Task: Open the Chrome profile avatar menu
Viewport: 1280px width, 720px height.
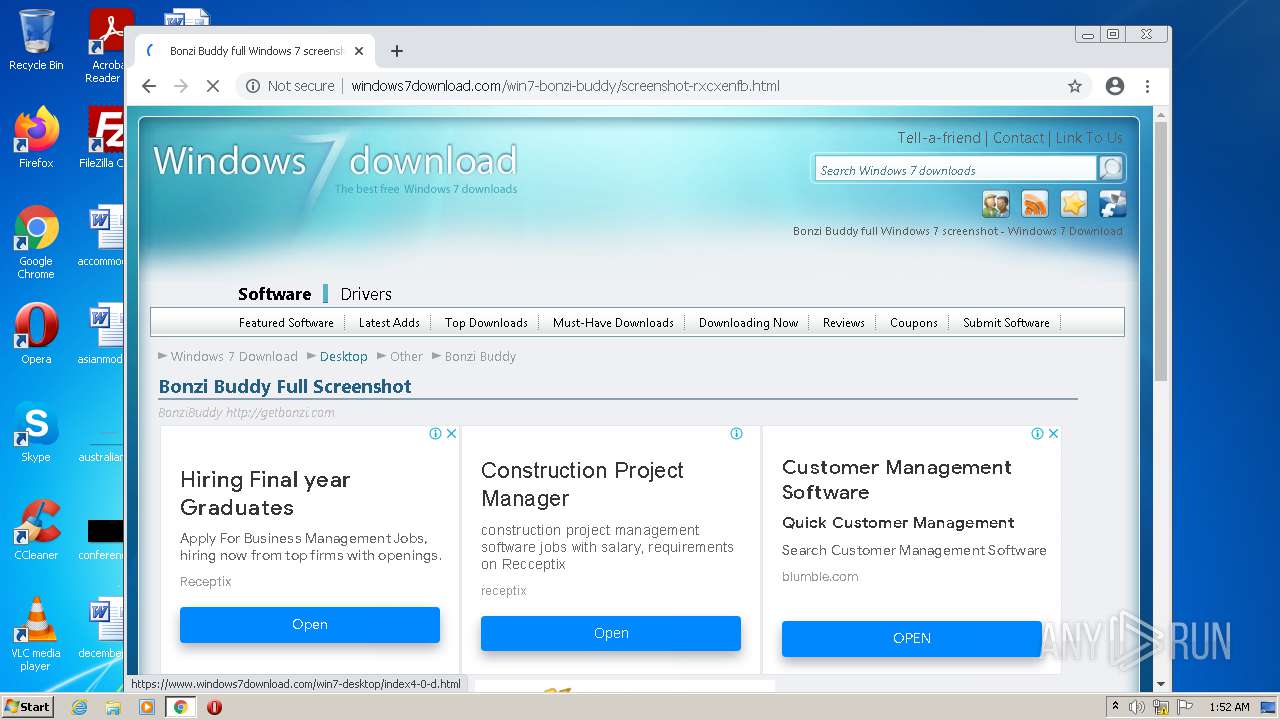Action: pyautogui.click(x=1115, y=86)
